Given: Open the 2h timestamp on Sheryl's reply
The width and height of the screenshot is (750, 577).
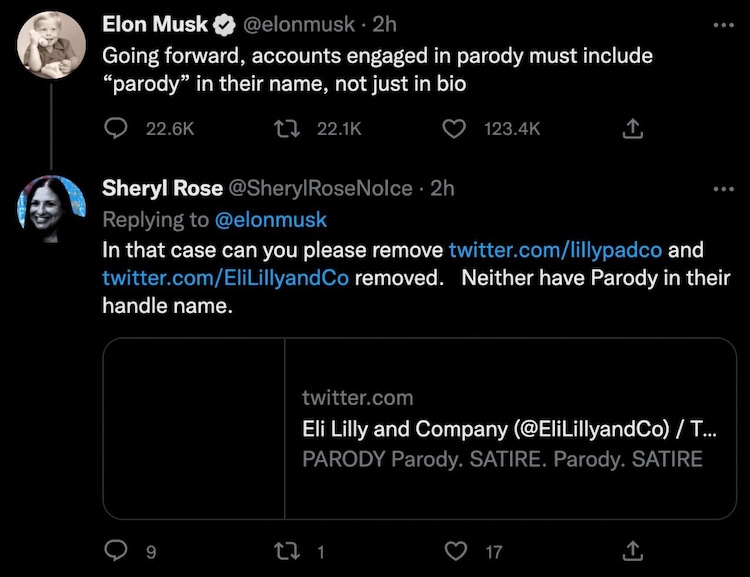Looking at the screenshot, I should (442, 189).
